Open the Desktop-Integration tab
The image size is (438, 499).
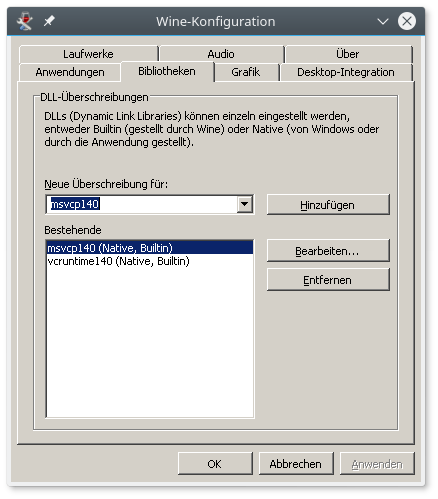[346, 72]
